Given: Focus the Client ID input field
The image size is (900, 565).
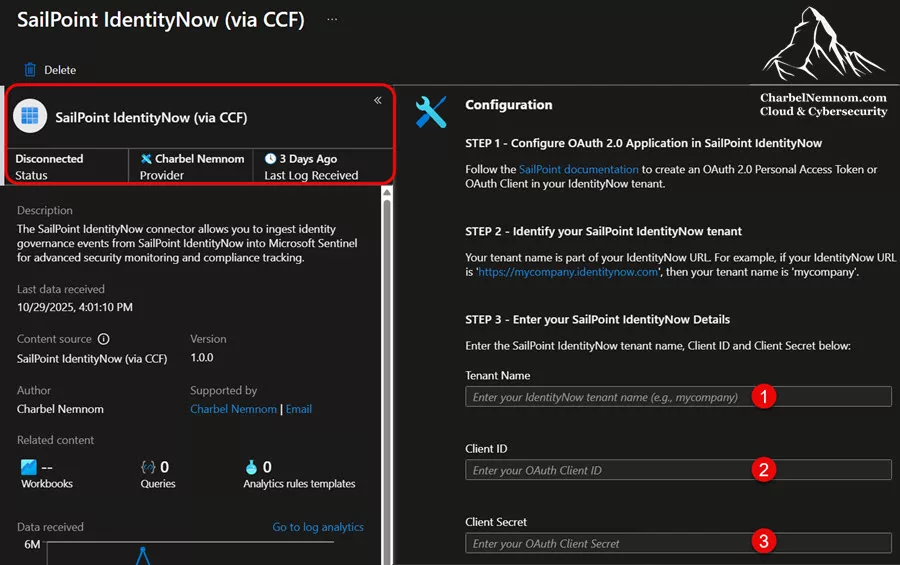Looking at the screenshot, I should tap(678, 470).
